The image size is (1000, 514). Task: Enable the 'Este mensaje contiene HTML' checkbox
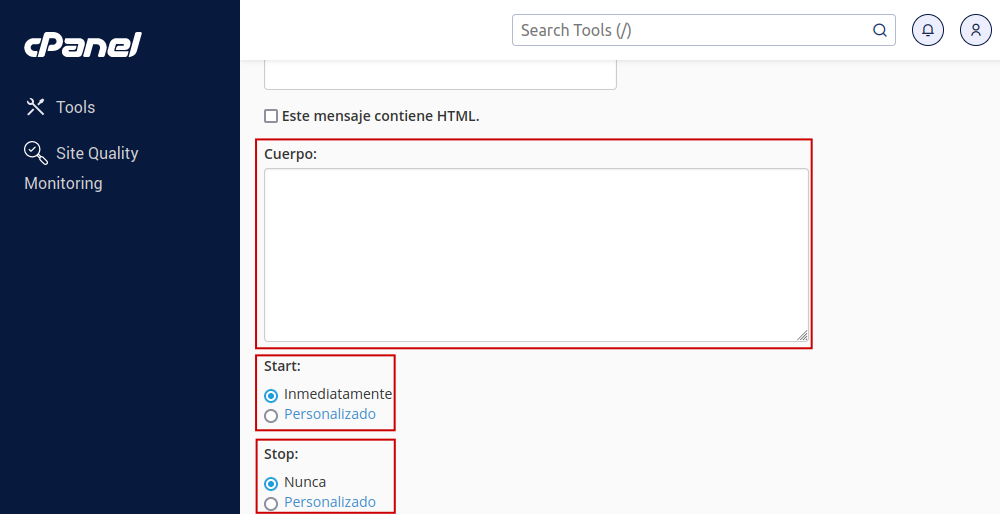point(271,116)
